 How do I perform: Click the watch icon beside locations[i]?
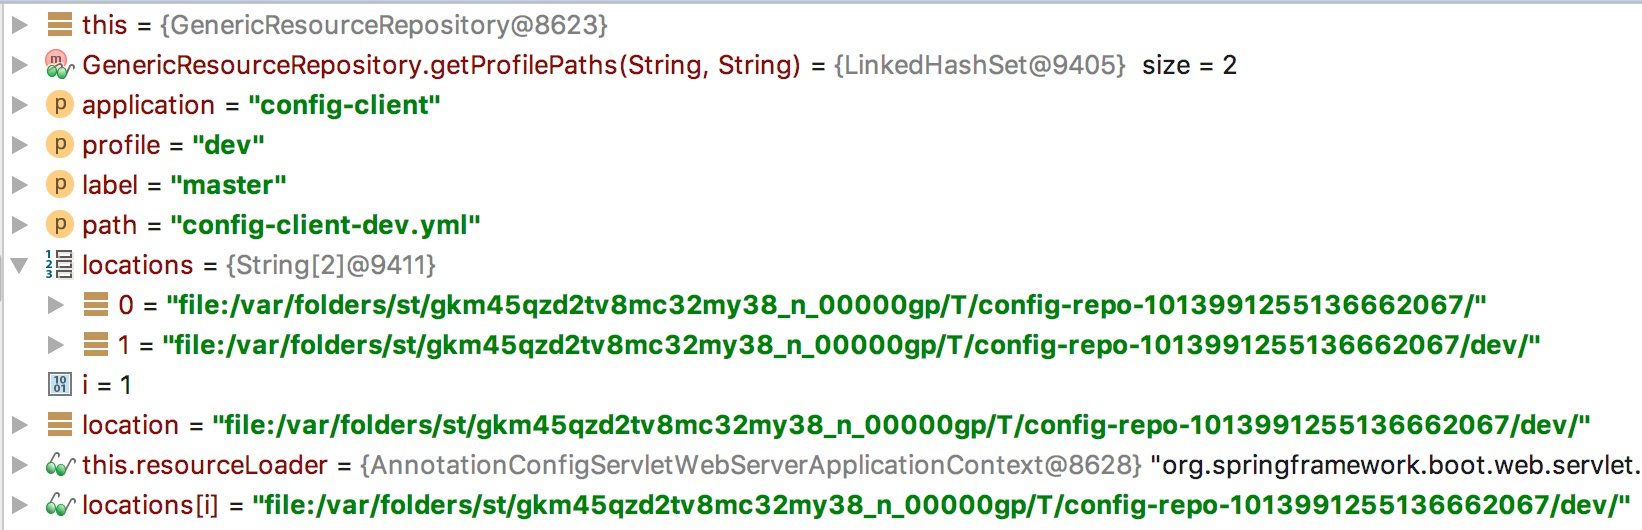tap(60, 505)
